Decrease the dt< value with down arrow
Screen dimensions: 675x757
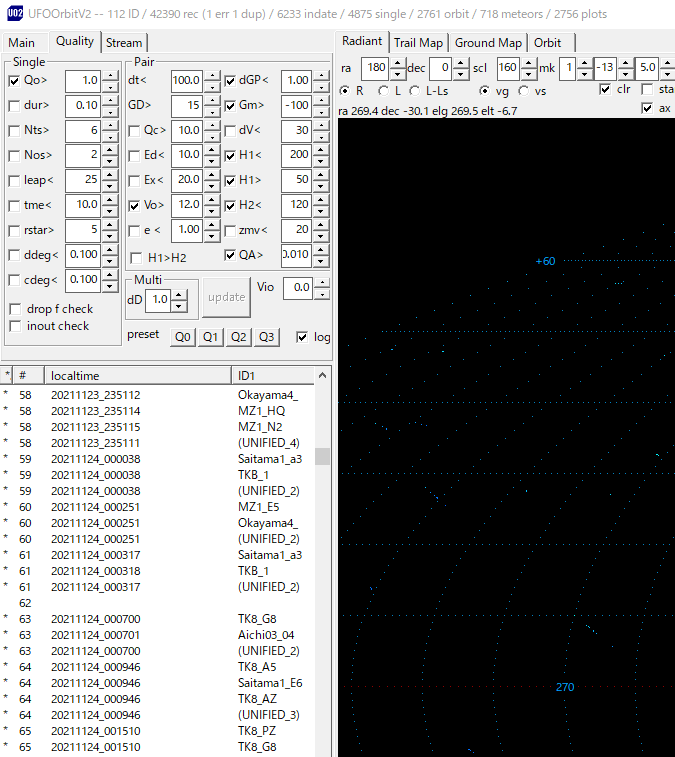211,85
